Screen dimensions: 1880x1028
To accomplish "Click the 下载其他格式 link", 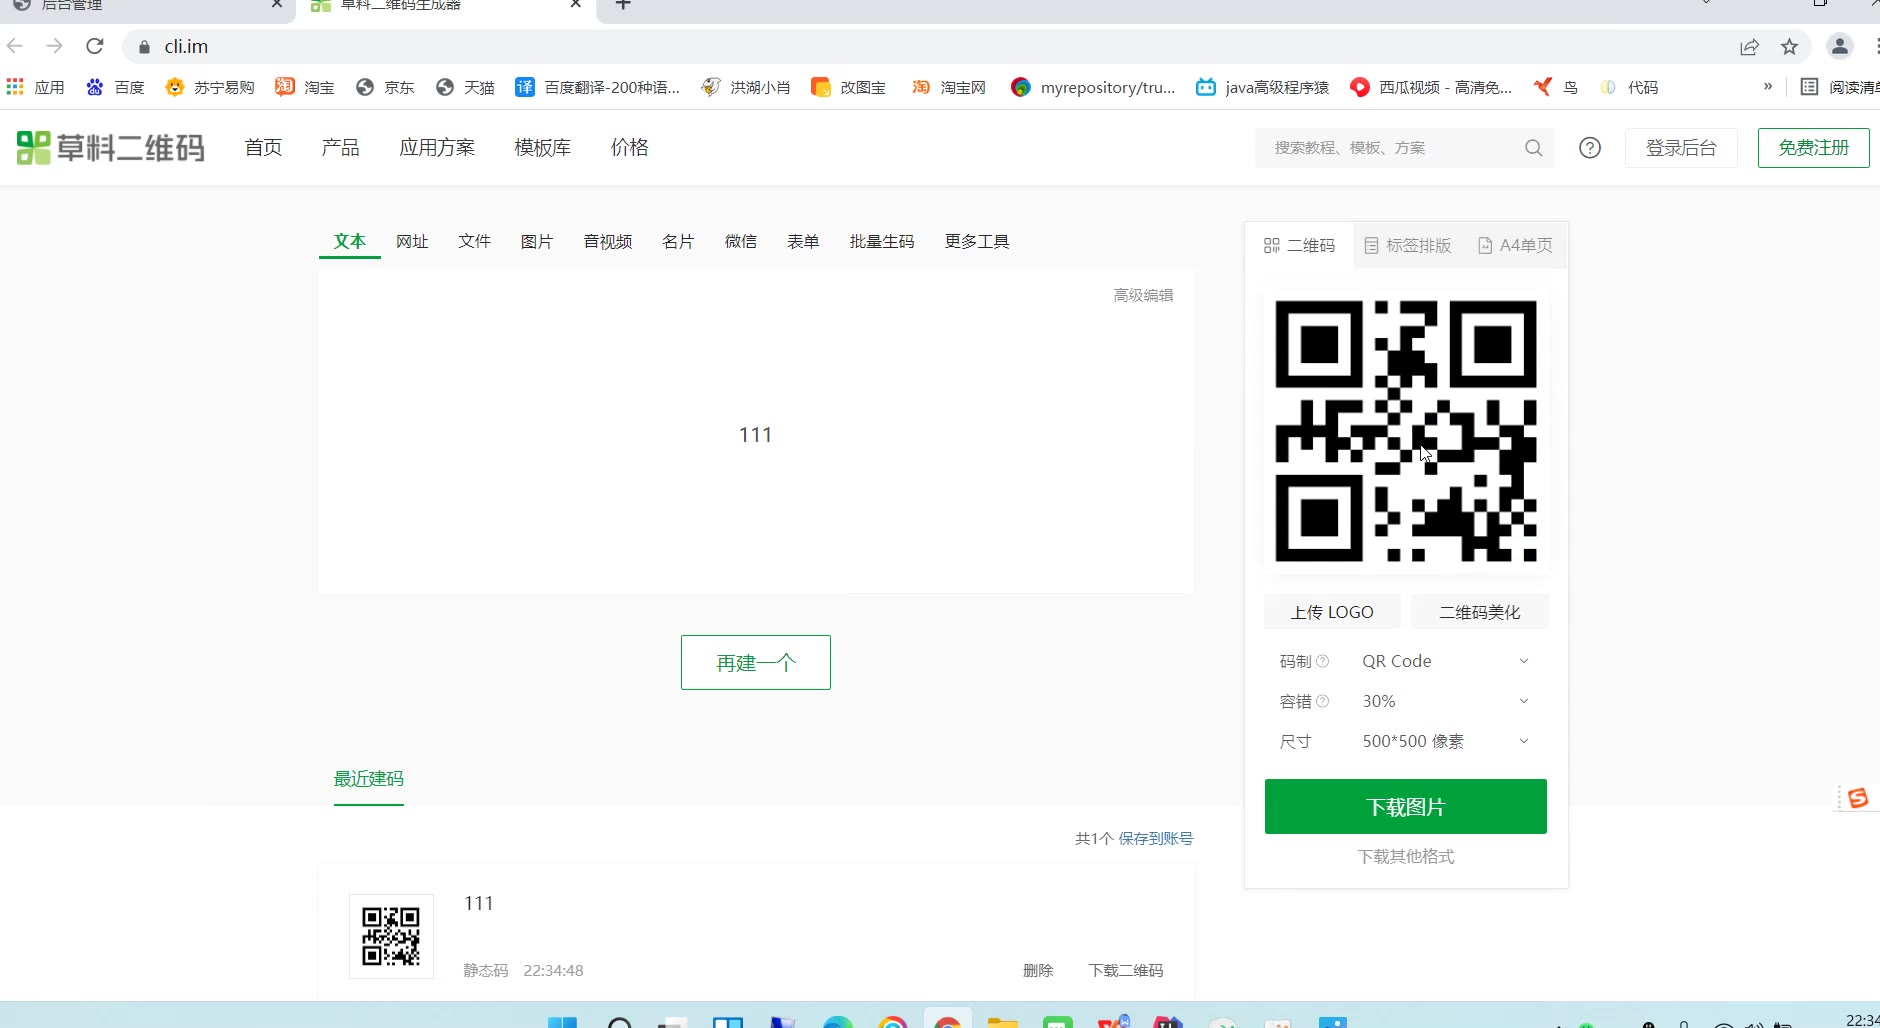I will [x=1406, y=856].
